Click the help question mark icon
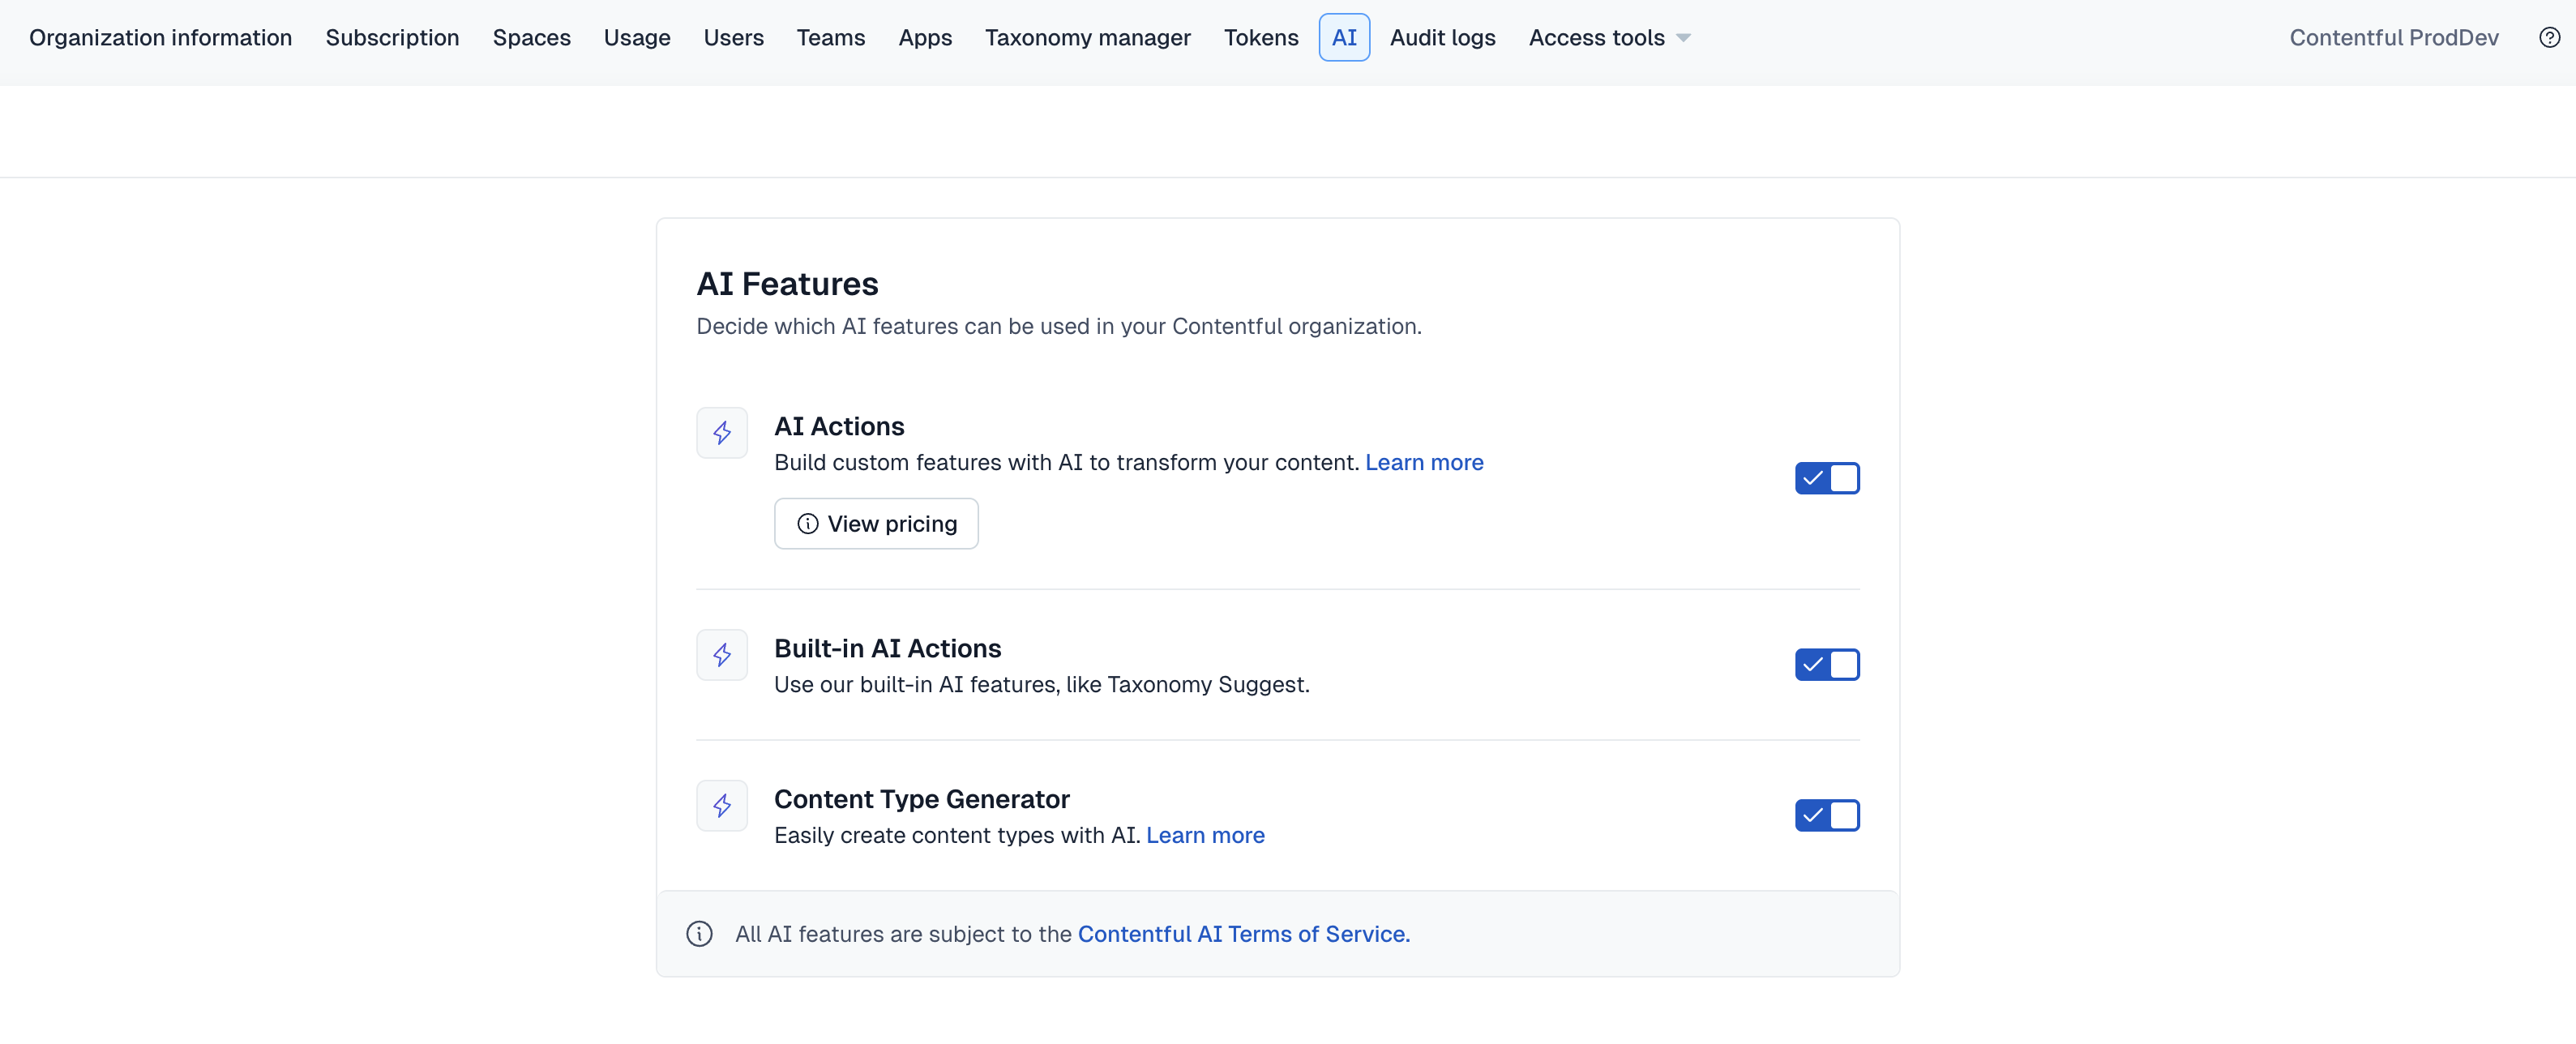 click(x=2549, y=38)
